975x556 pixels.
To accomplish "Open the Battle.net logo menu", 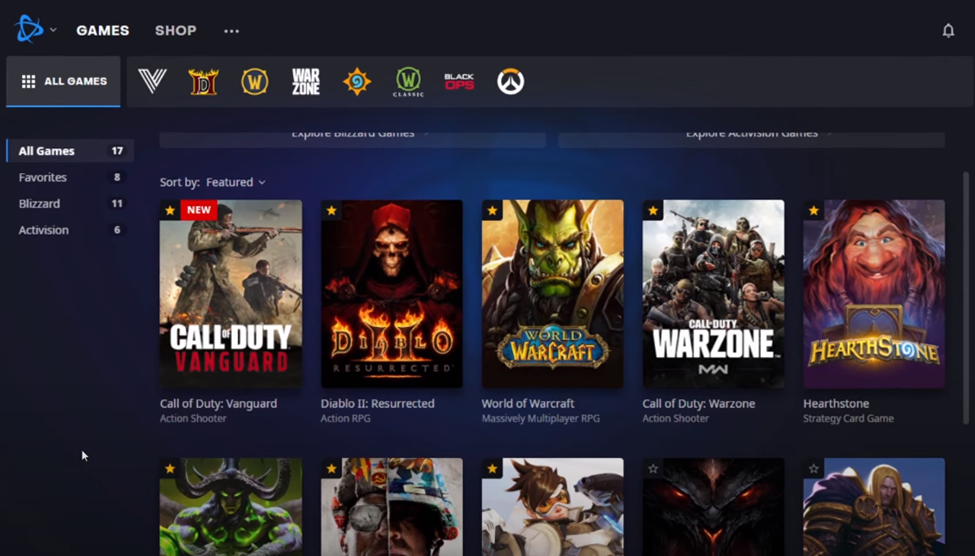I will [29, 29].
